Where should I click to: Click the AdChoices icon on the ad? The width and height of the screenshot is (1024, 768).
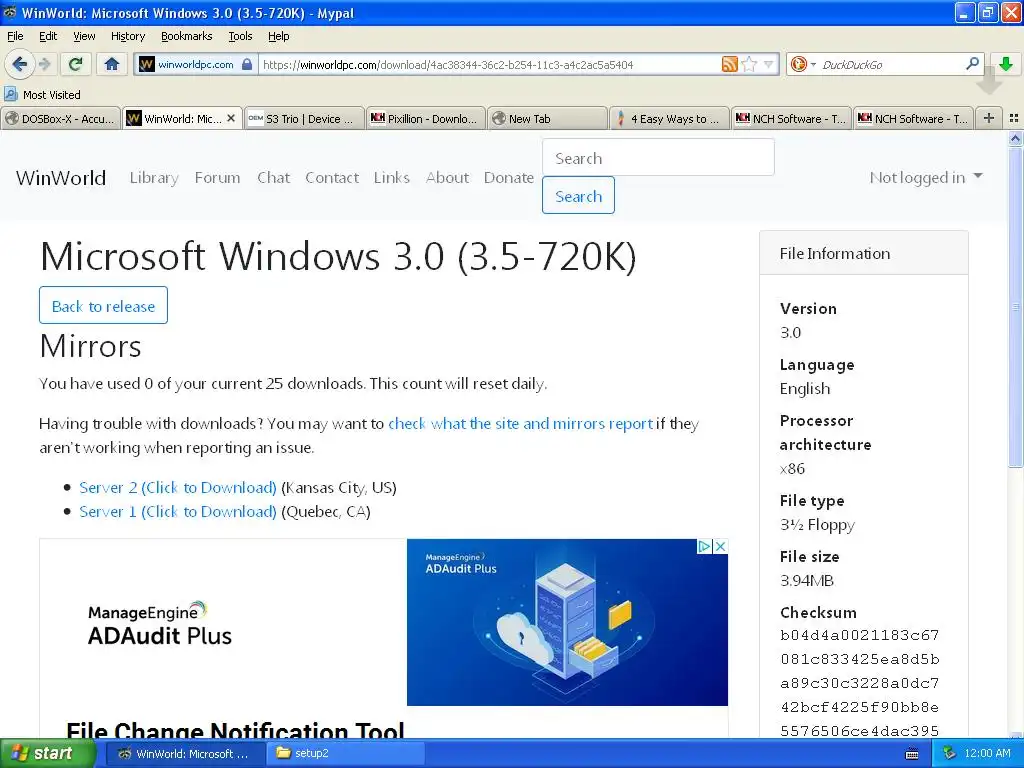pos(704,546)
